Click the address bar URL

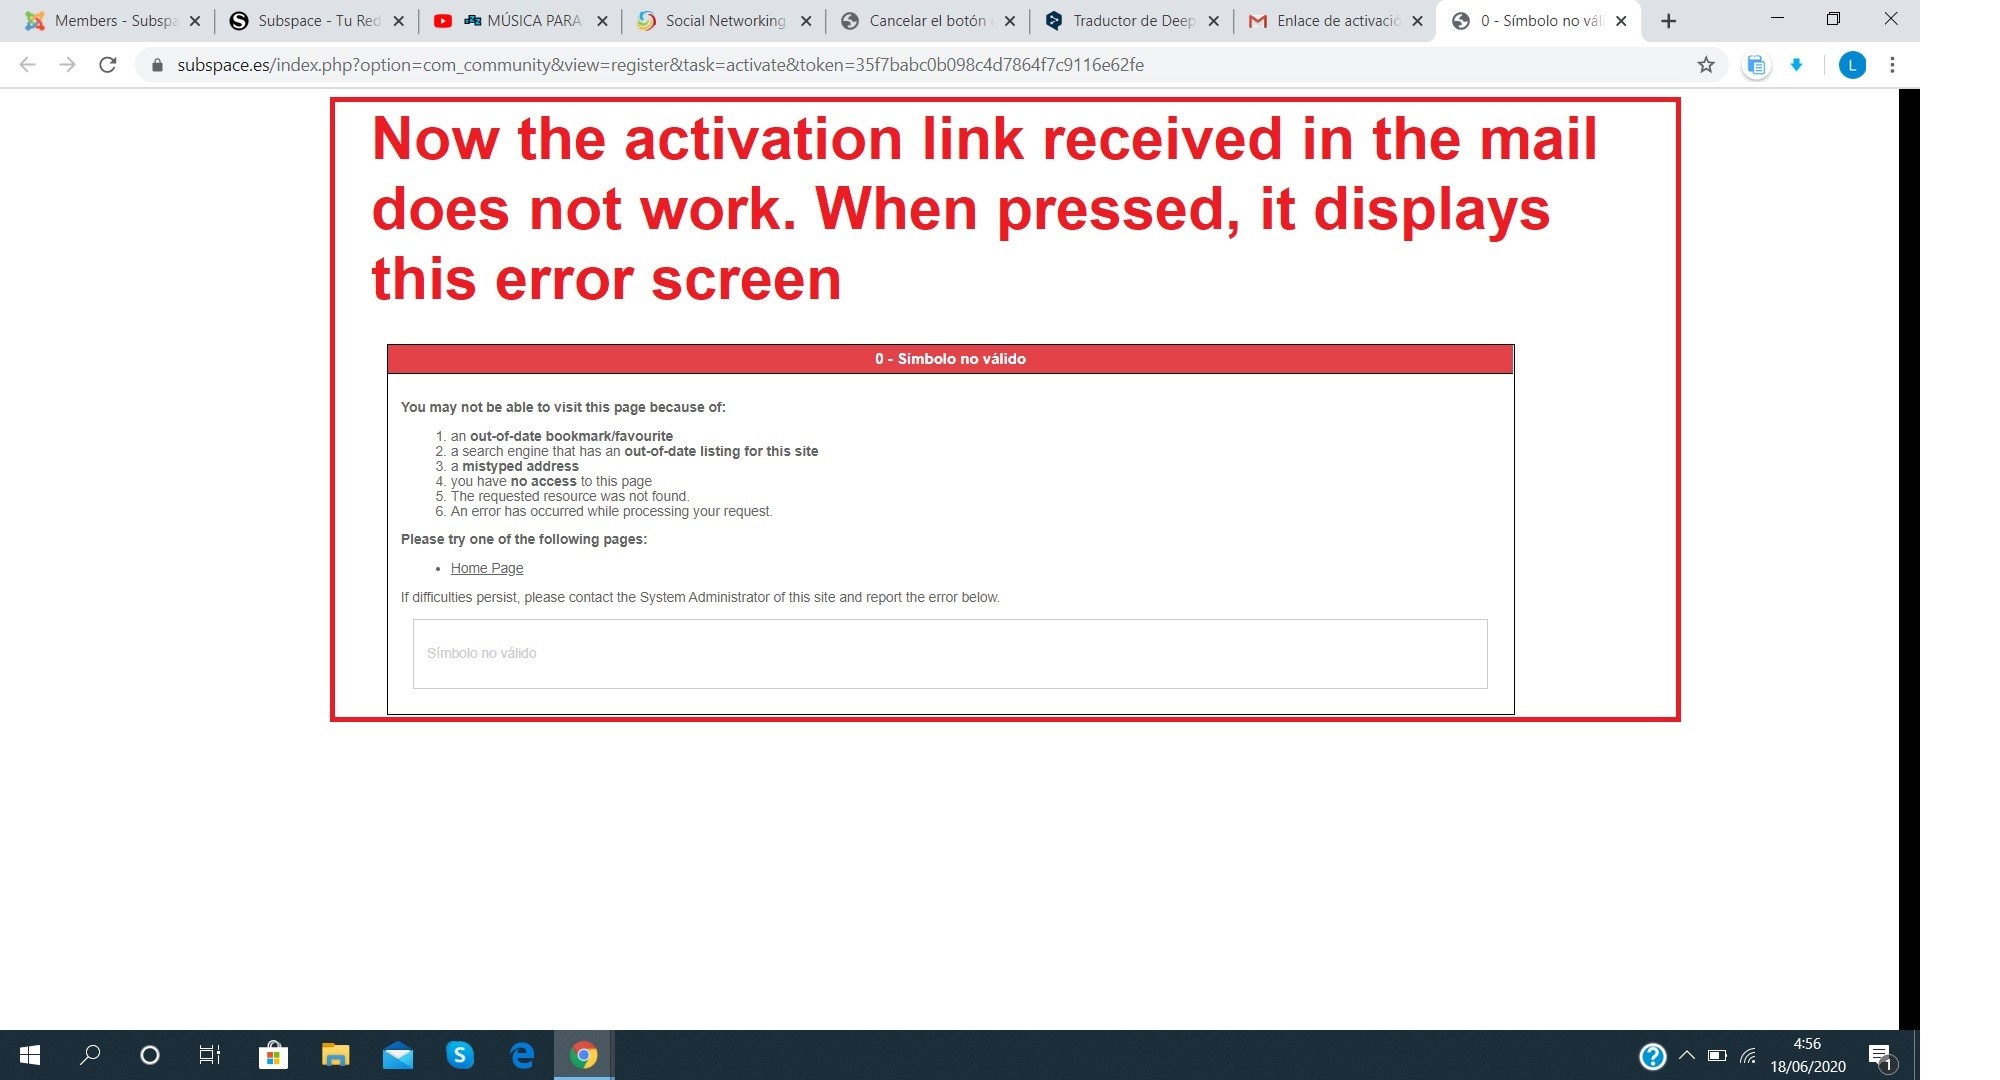pos(660,65)
